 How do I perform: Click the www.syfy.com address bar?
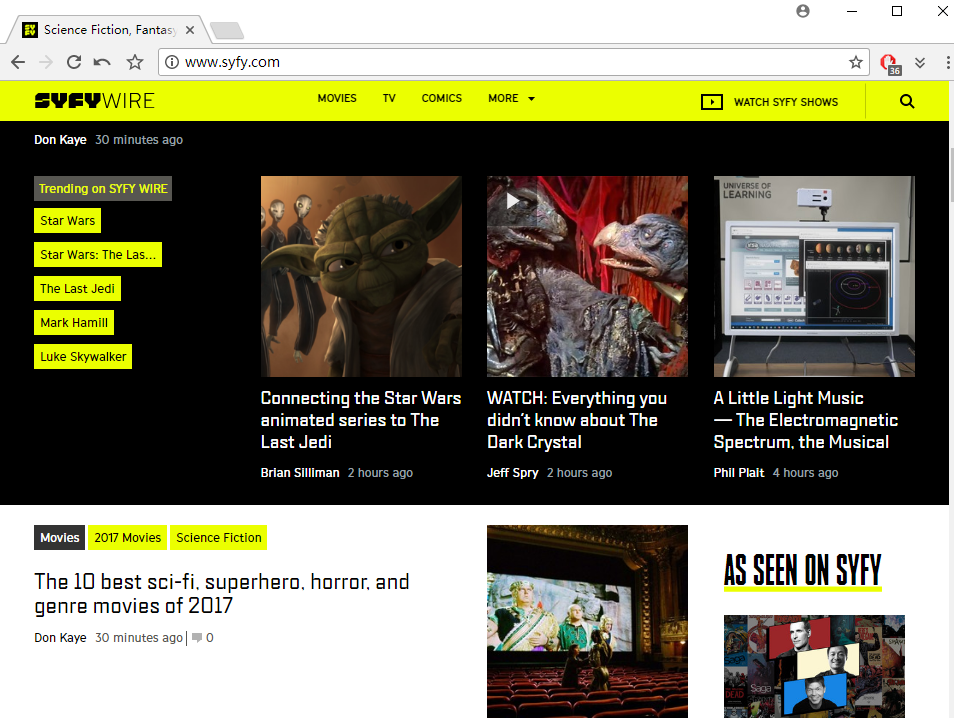(514, 62)
